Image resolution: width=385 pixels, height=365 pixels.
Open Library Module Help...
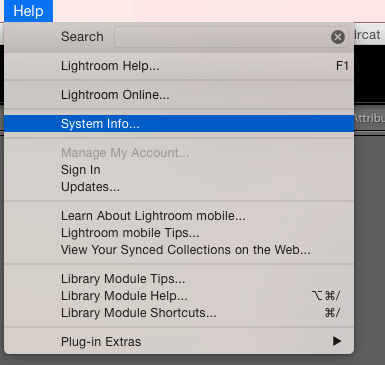tap(179, 296)
